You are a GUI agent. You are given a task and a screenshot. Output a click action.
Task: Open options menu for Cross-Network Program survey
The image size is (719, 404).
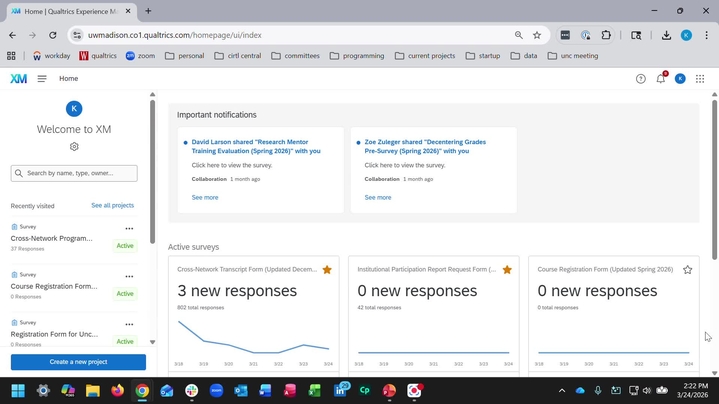point(129,229)
